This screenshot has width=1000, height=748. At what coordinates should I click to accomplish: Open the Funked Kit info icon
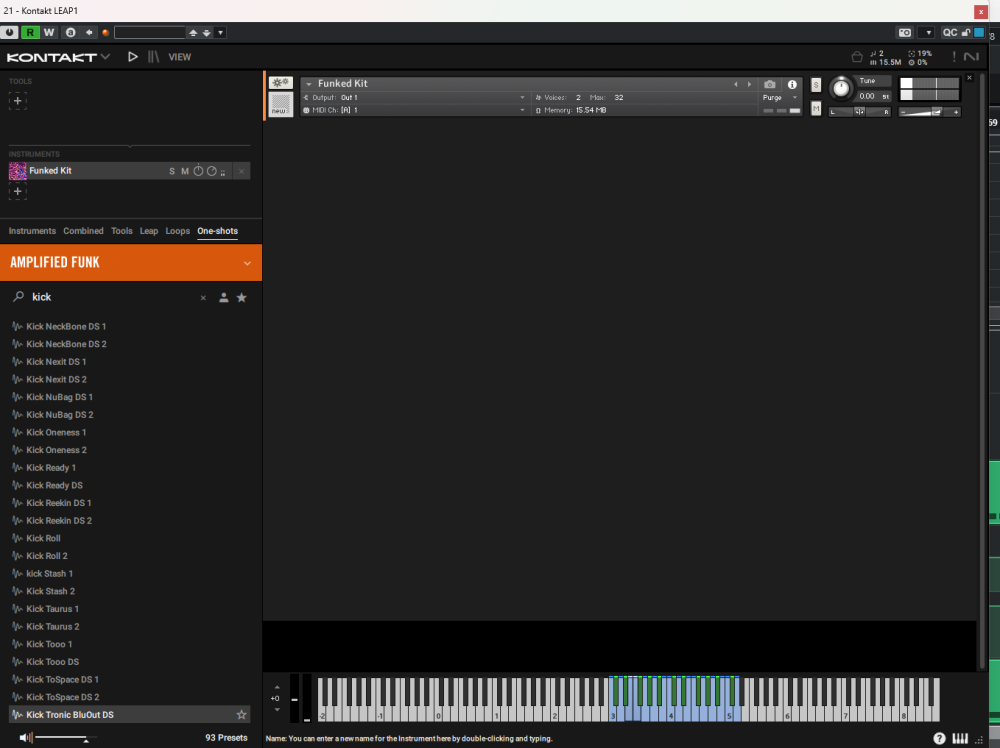pos(792,84)
